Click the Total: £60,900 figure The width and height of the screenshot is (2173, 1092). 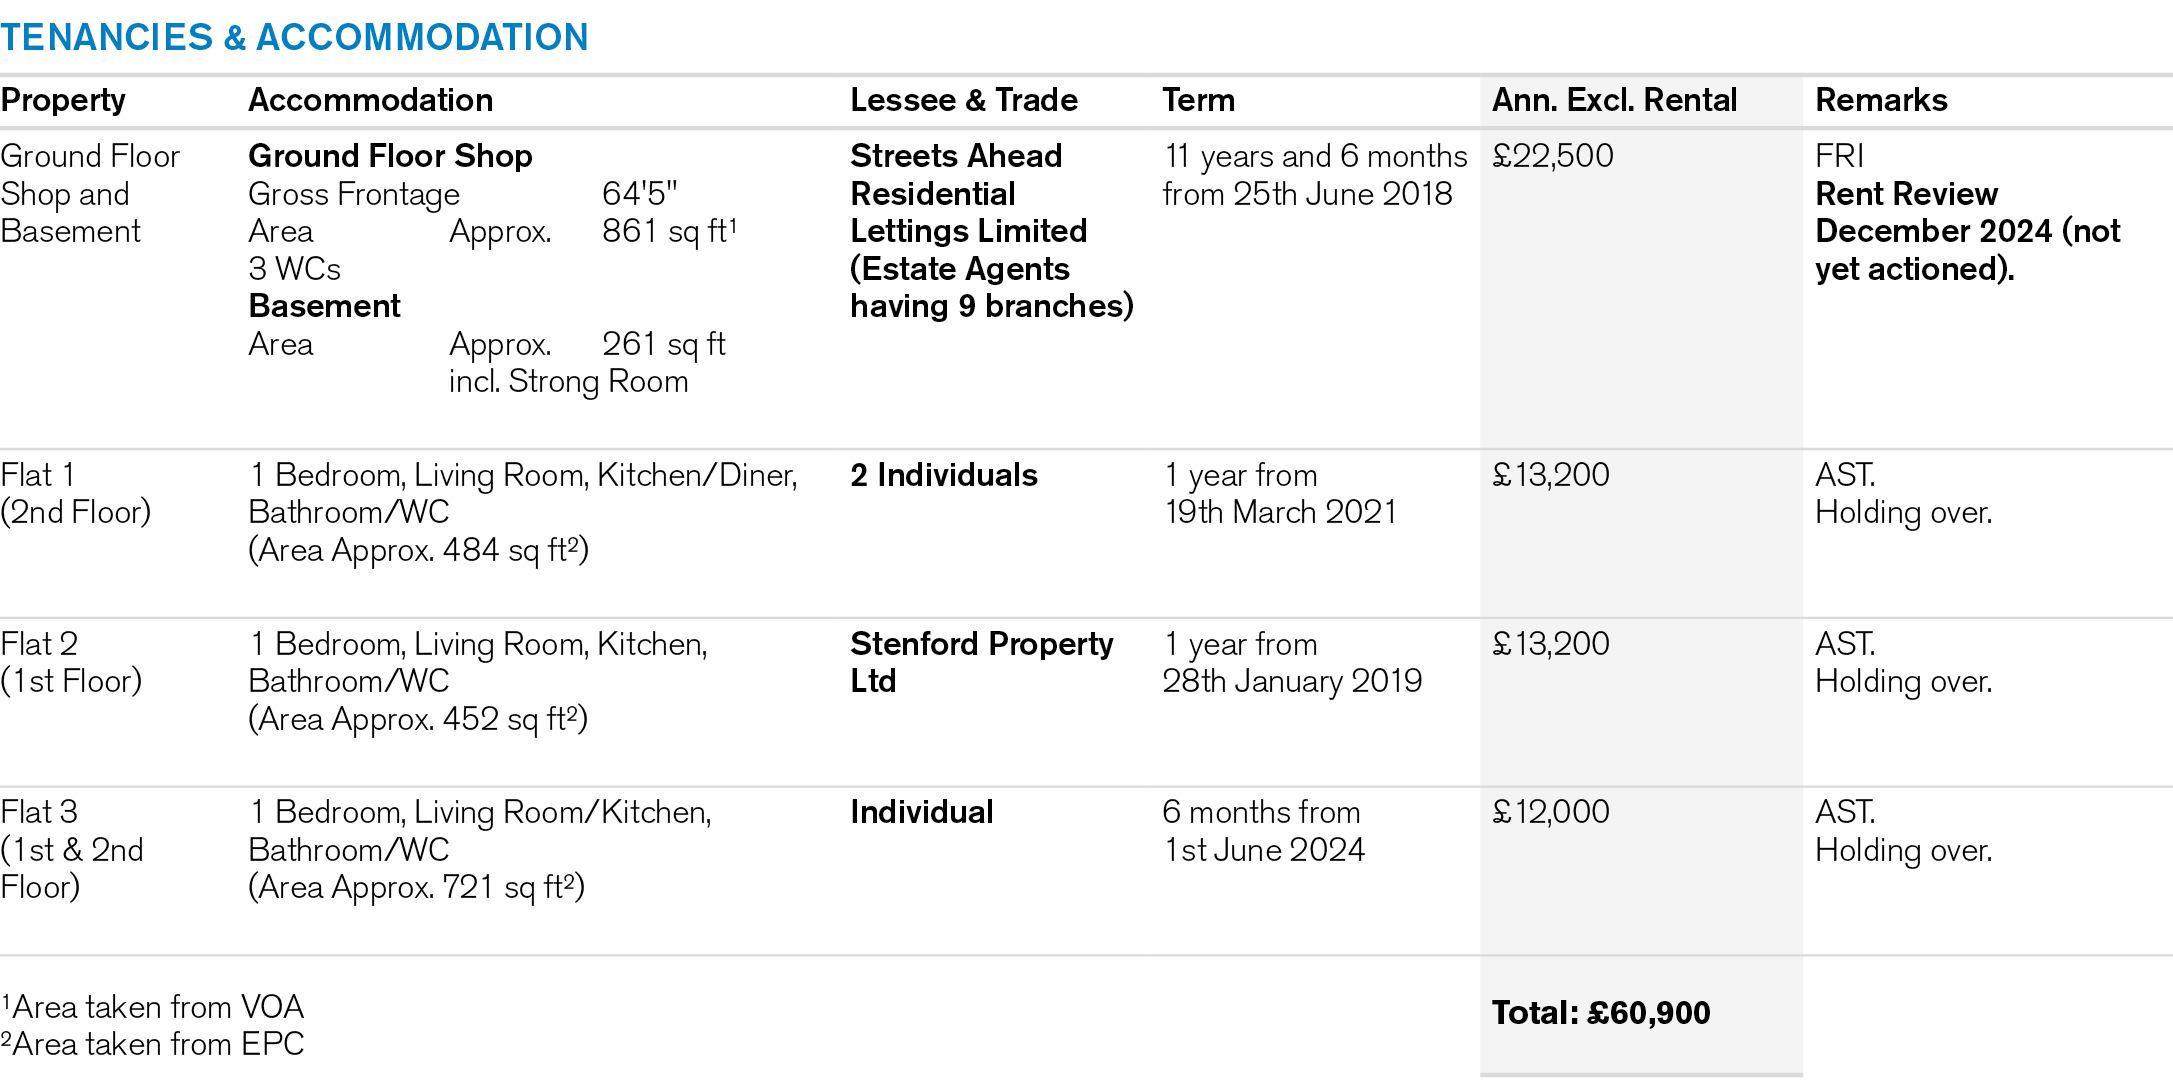1600,1013
